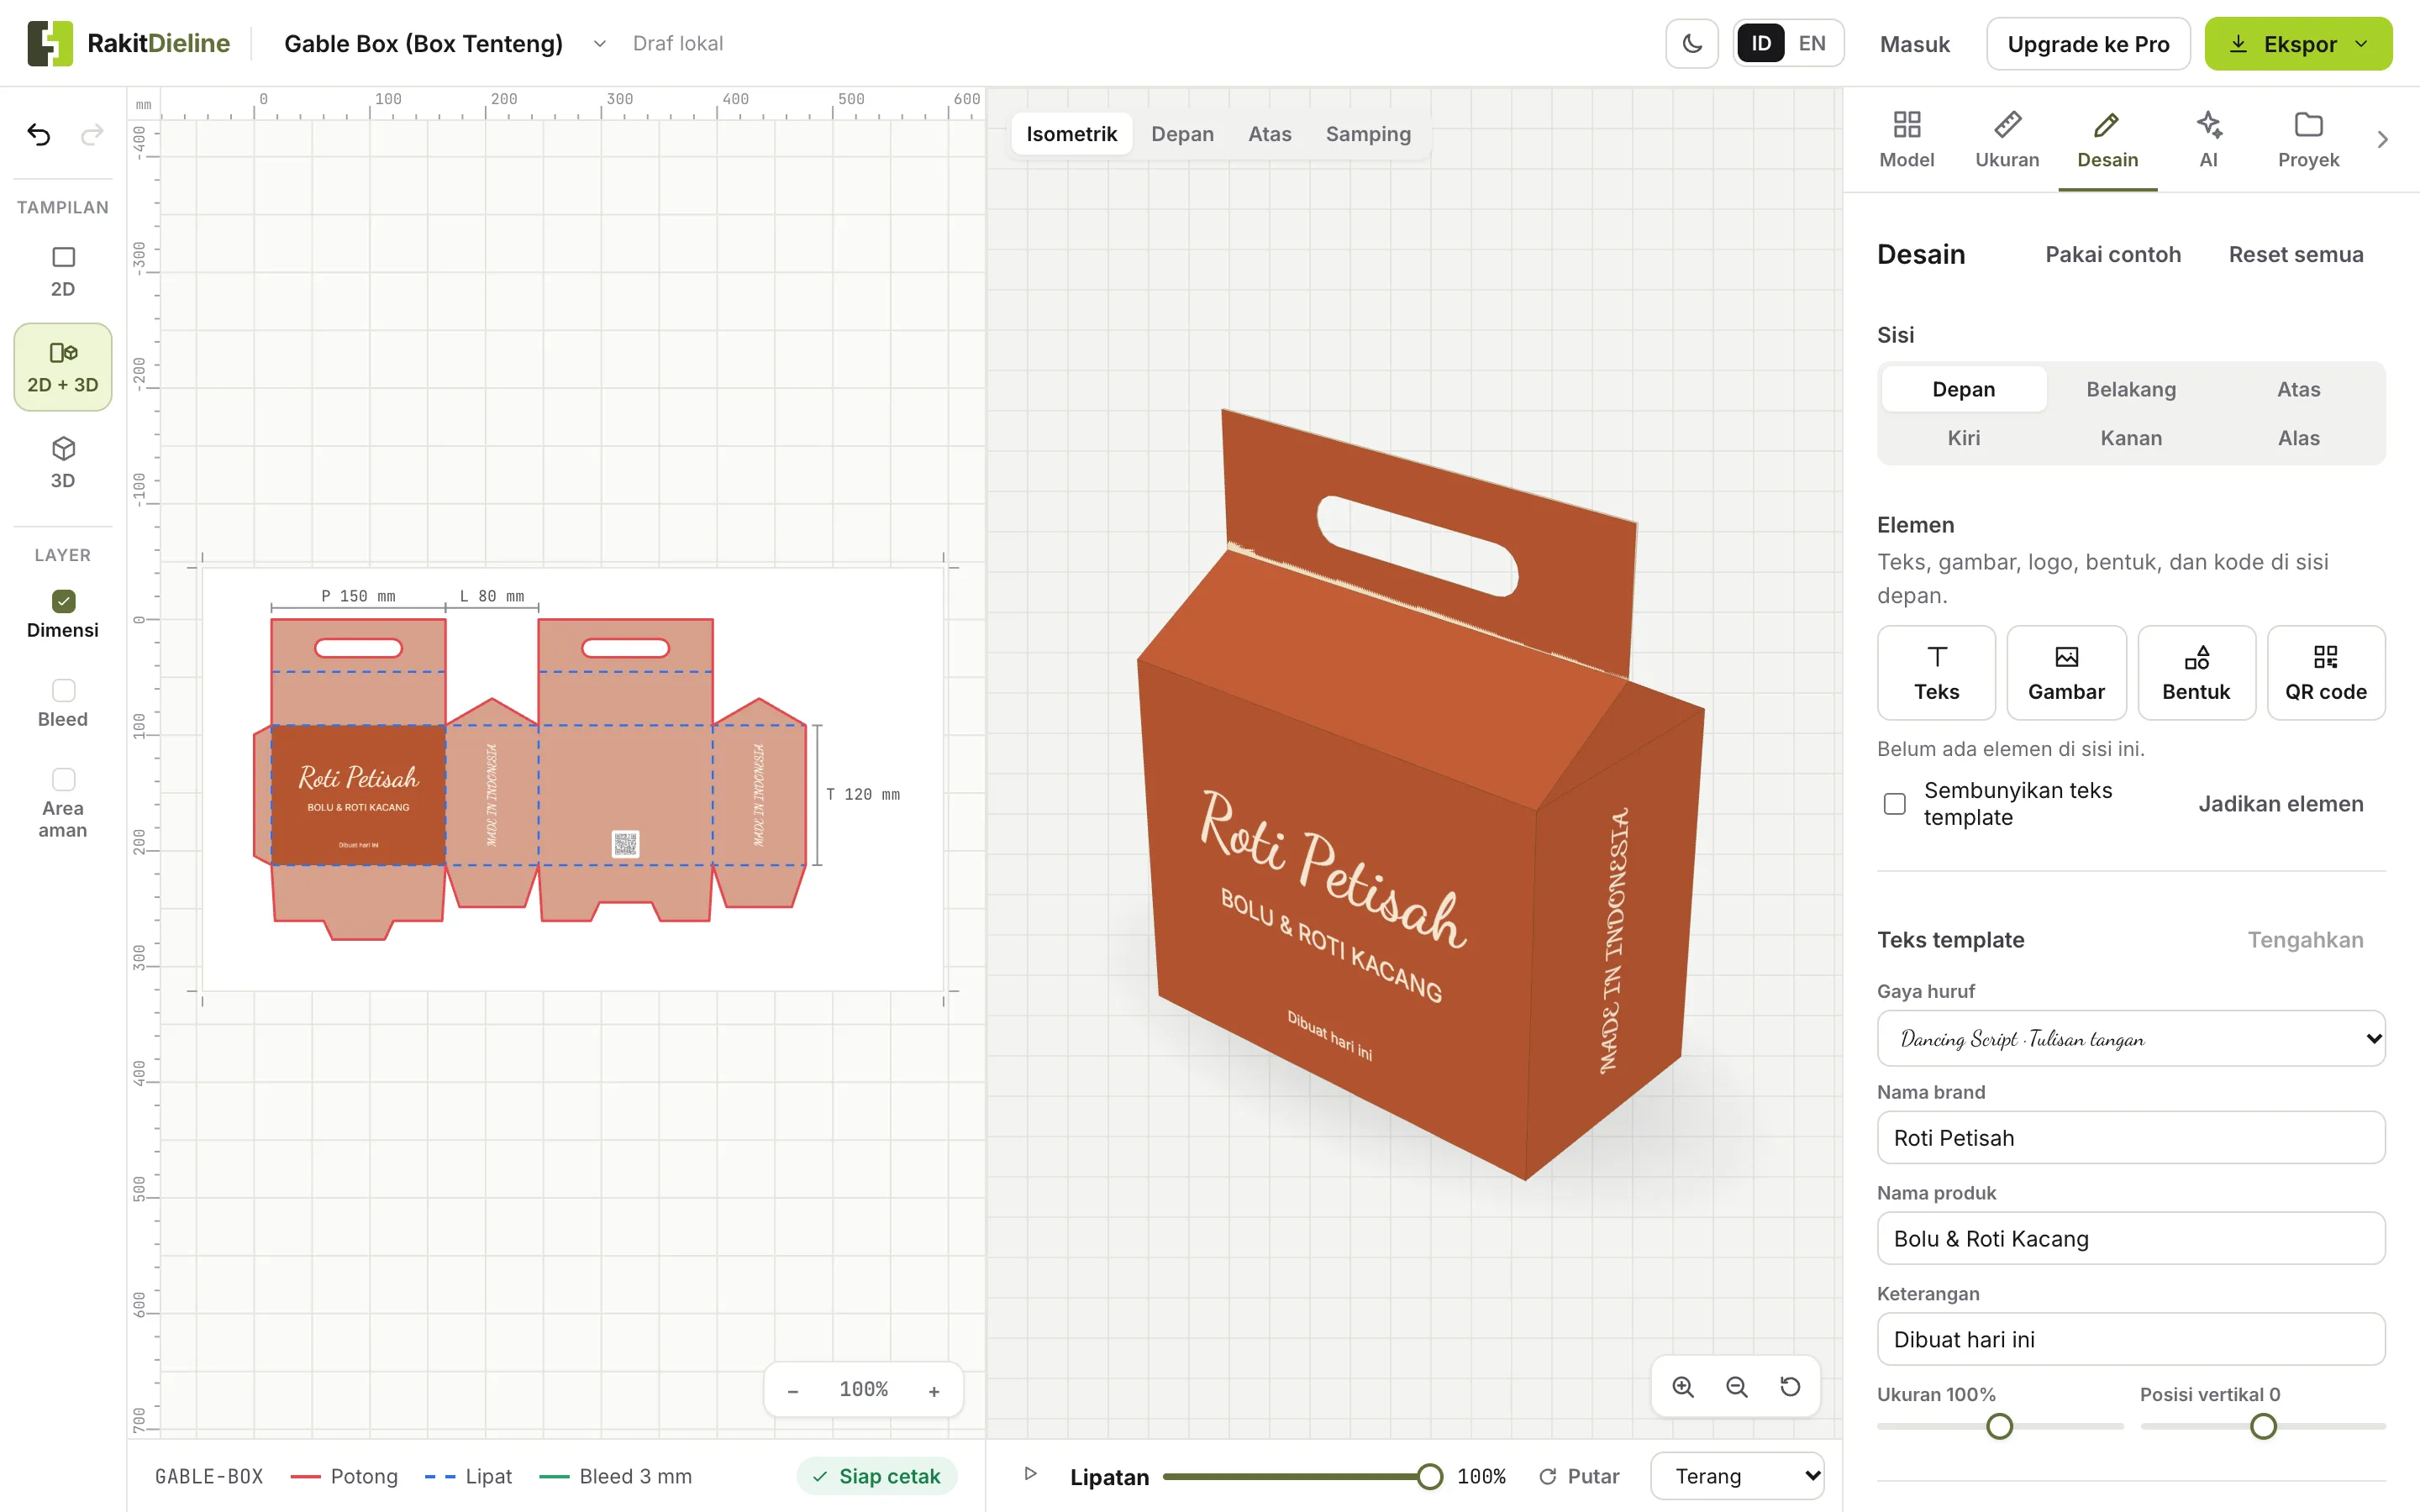Switch 3D view to Depan
The image size is (2420, 1512).
pos(1182,134)
